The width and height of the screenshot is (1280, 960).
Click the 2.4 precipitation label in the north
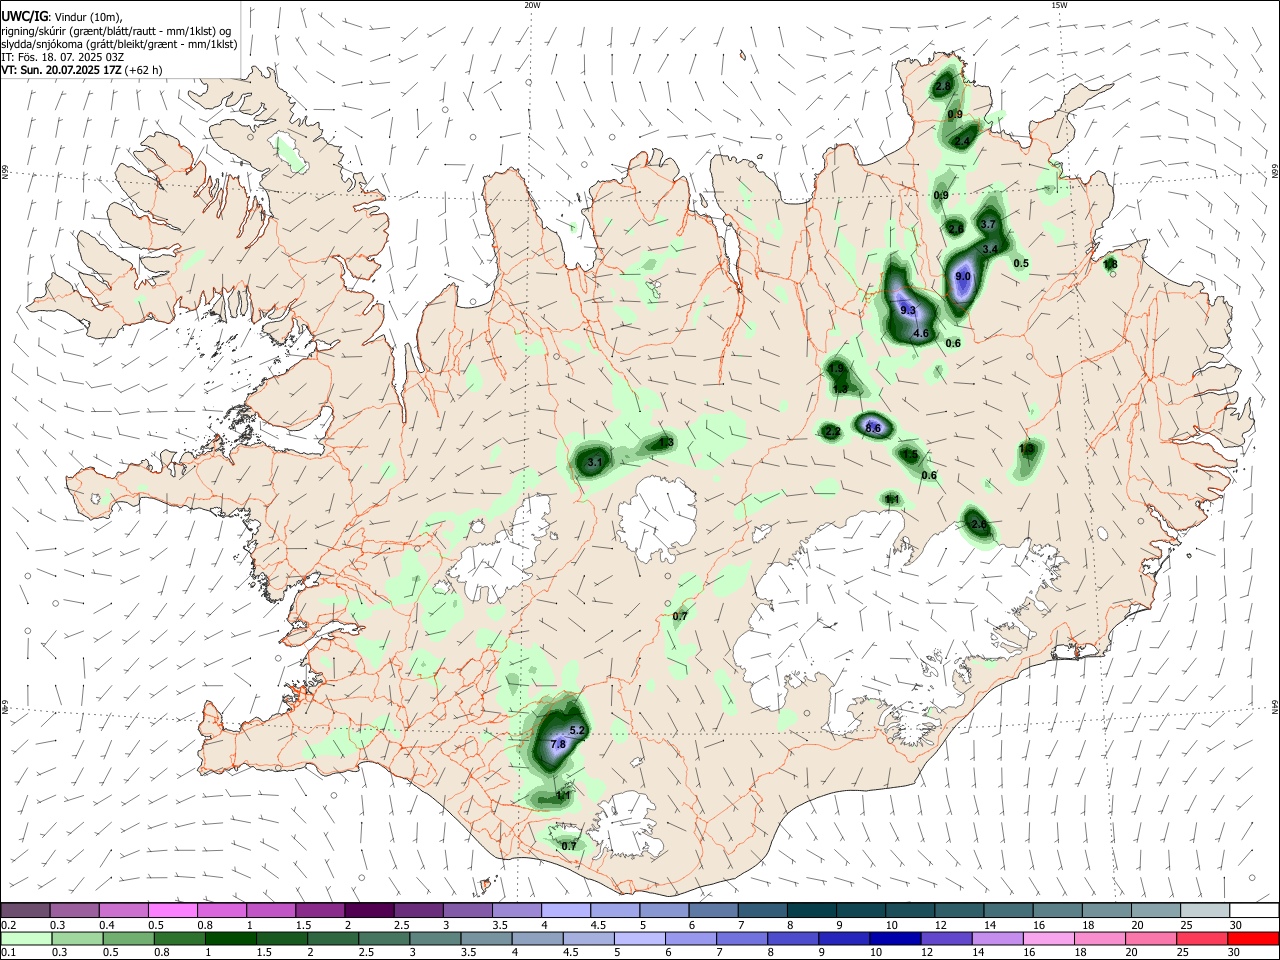pyautogui.click(x=962, y=142)
